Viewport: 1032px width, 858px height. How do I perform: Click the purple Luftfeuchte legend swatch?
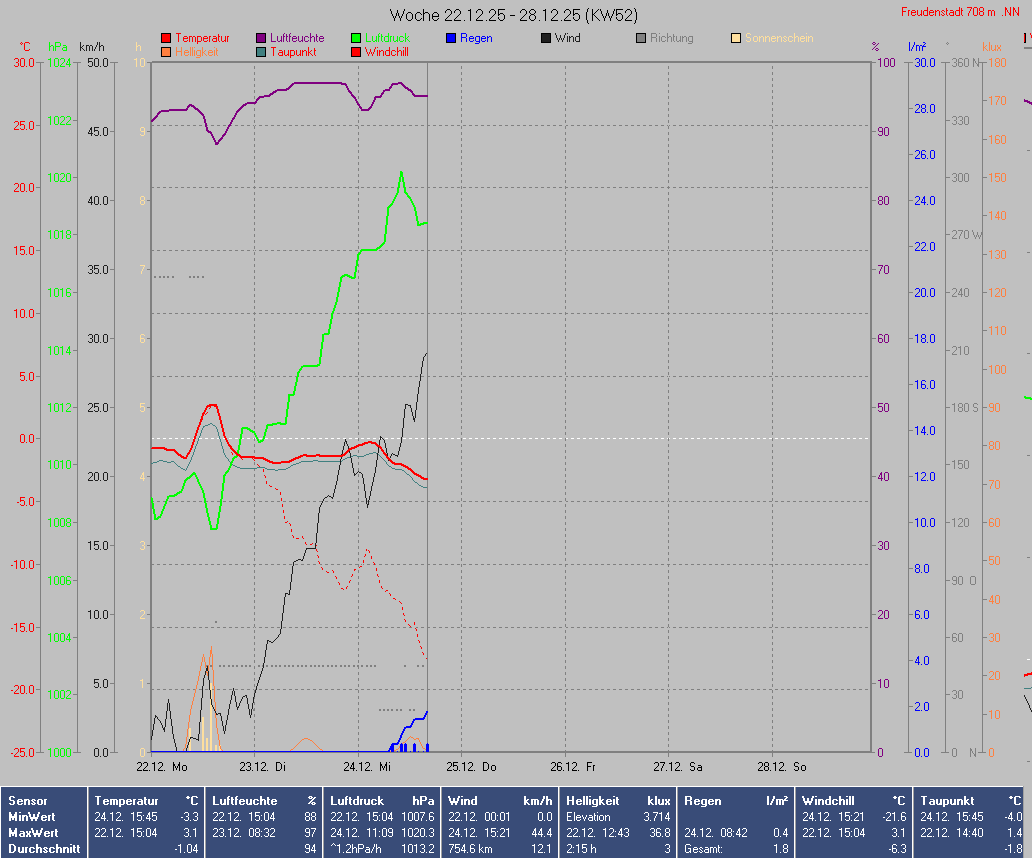pos(261,39)
